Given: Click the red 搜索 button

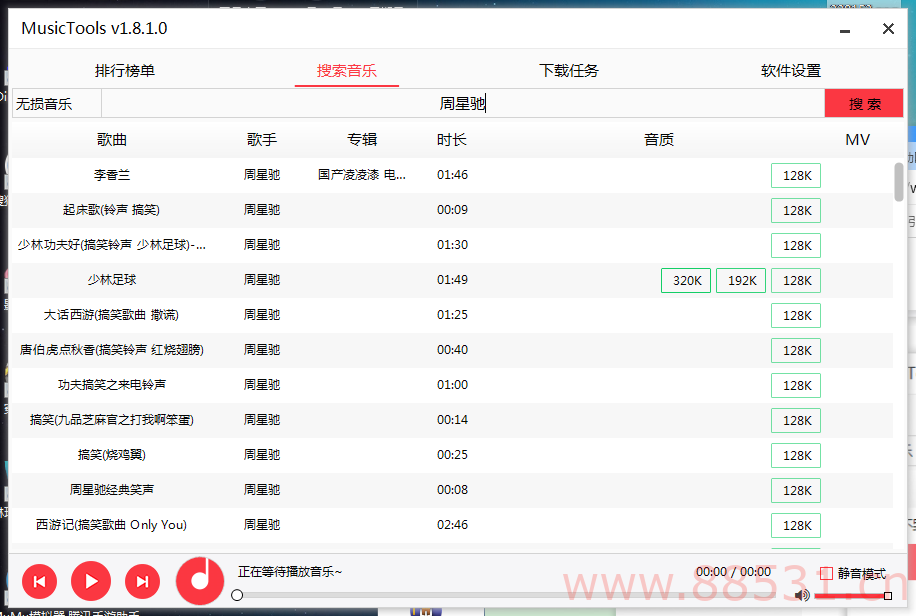Looking at the screenshot, I should [864, 104].
